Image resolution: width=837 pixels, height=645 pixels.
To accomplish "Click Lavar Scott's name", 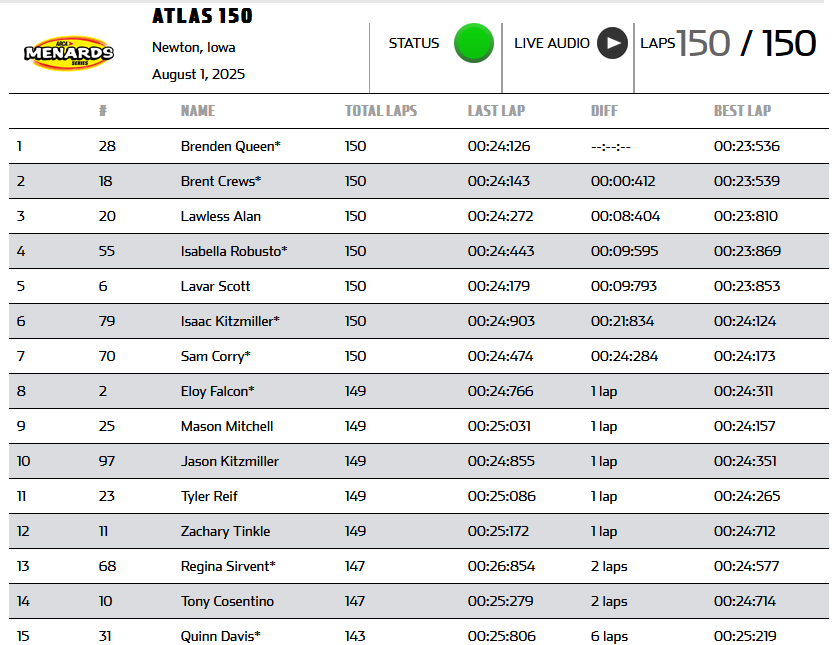I will [215, 286].
